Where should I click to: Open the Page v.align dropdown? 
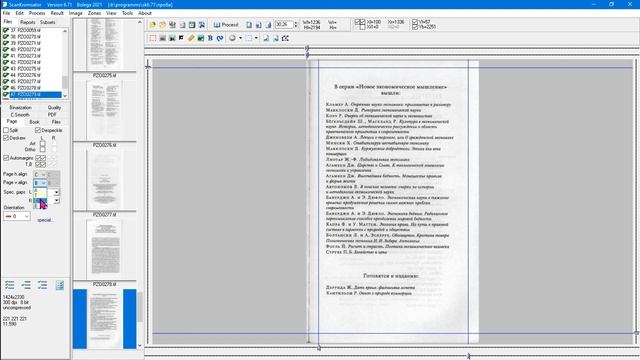pyautogui.click(x=40, y=183)
